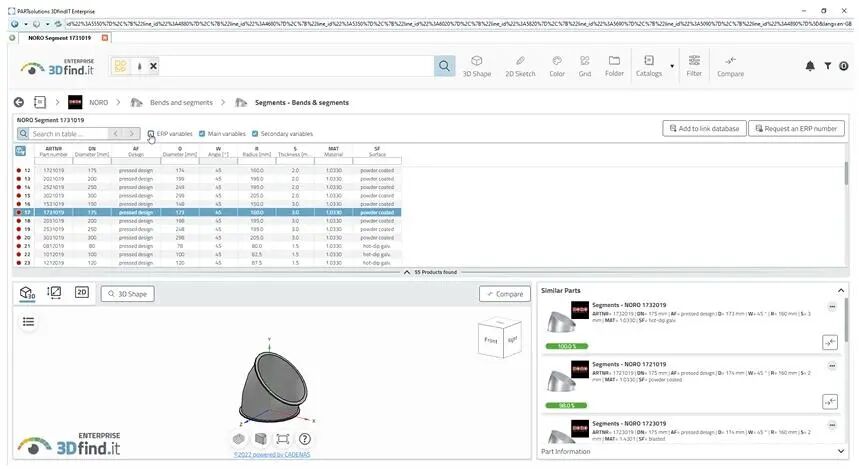Open the viewer help question mark
This screenshot has height=469, width=859.
(x=305, y=439)
